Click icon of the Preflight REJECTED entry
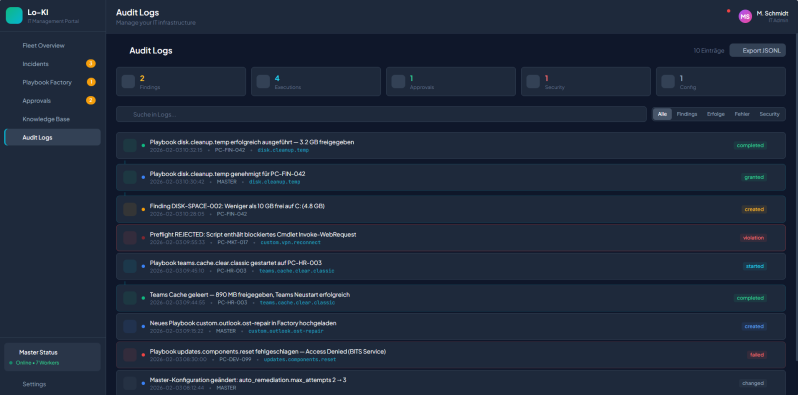Viewport: 798px width, 395px height. [x=130, y=238]
